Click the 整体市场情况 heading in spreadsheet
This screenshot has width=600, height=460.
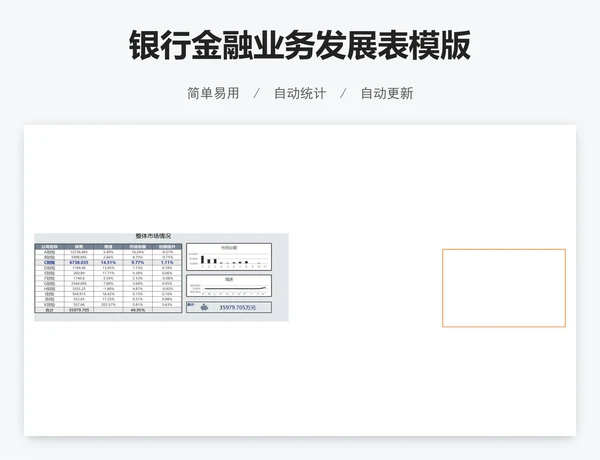(x=153, y=236)
